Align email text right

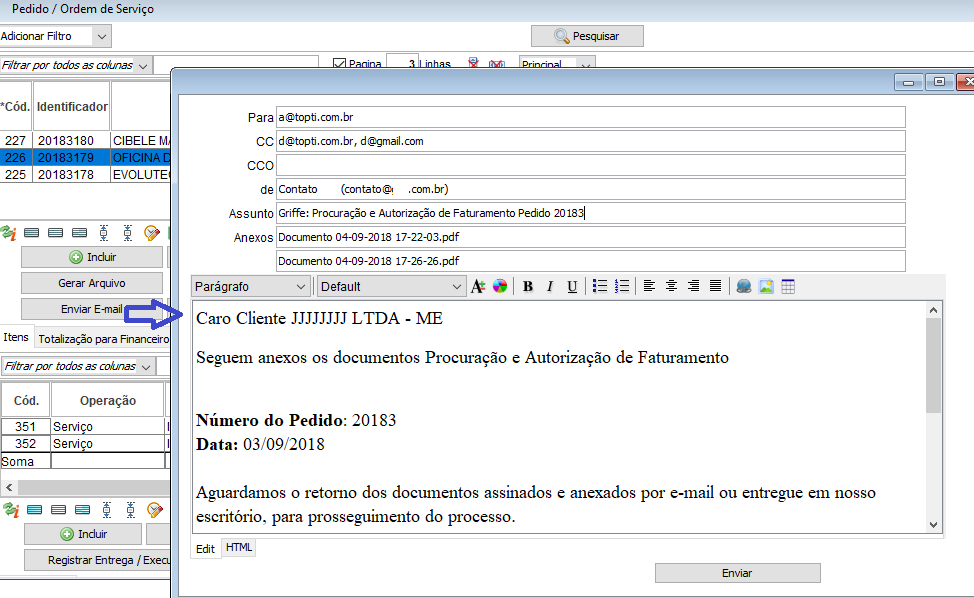[x=693, y=286]
